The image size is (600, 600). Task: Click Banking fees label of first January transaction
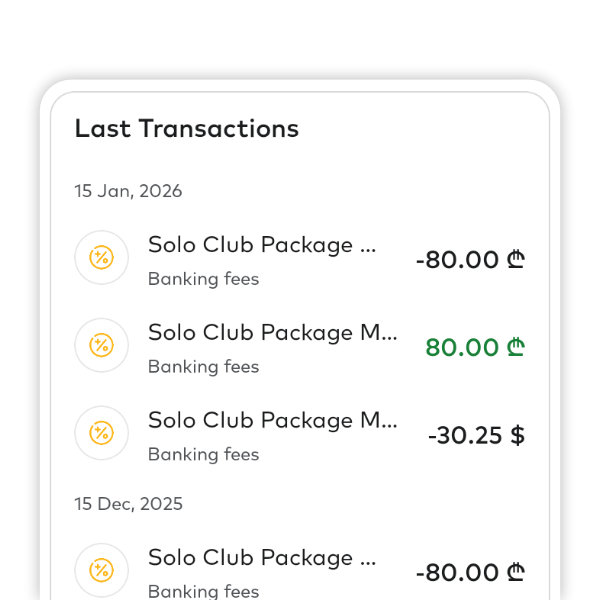(x=203, y=279)
